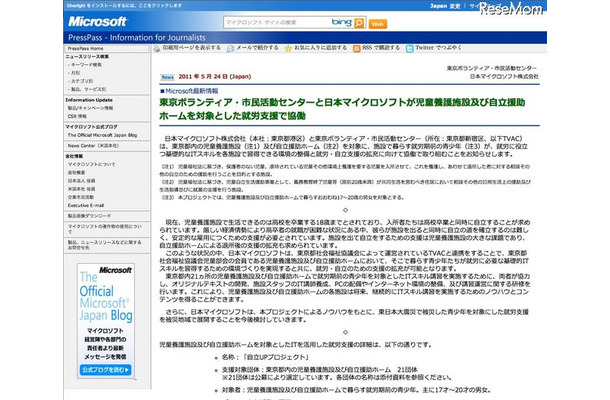This screenshot has width=610, height=400.
Task: Click the blue 公式ブログを読む button
Action: (105, 370)
